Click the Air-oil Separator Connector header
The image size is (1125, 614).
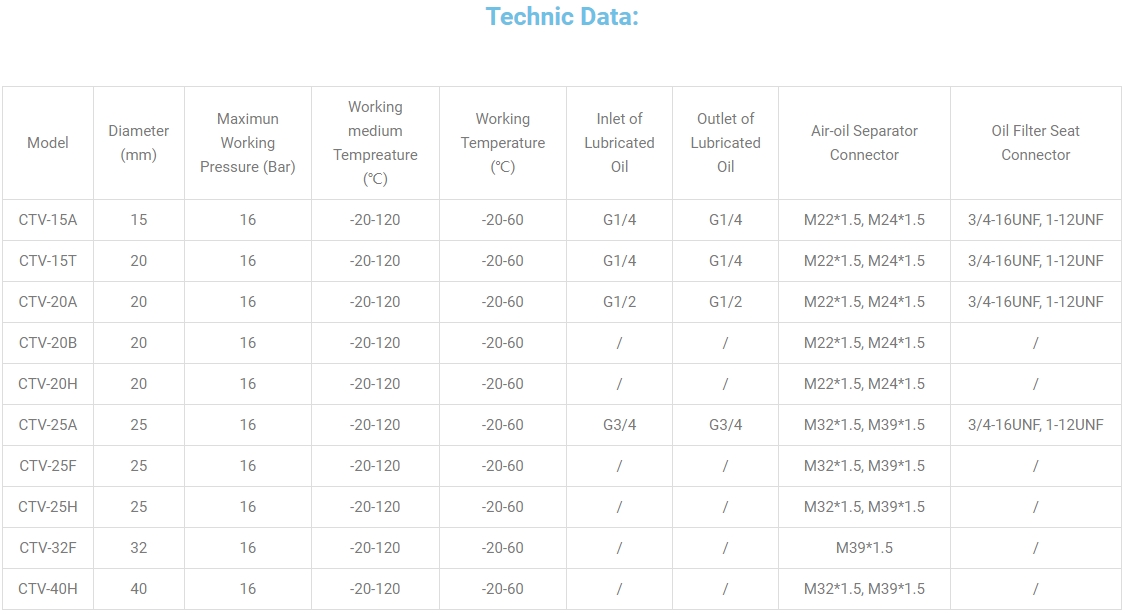(864, 143)
